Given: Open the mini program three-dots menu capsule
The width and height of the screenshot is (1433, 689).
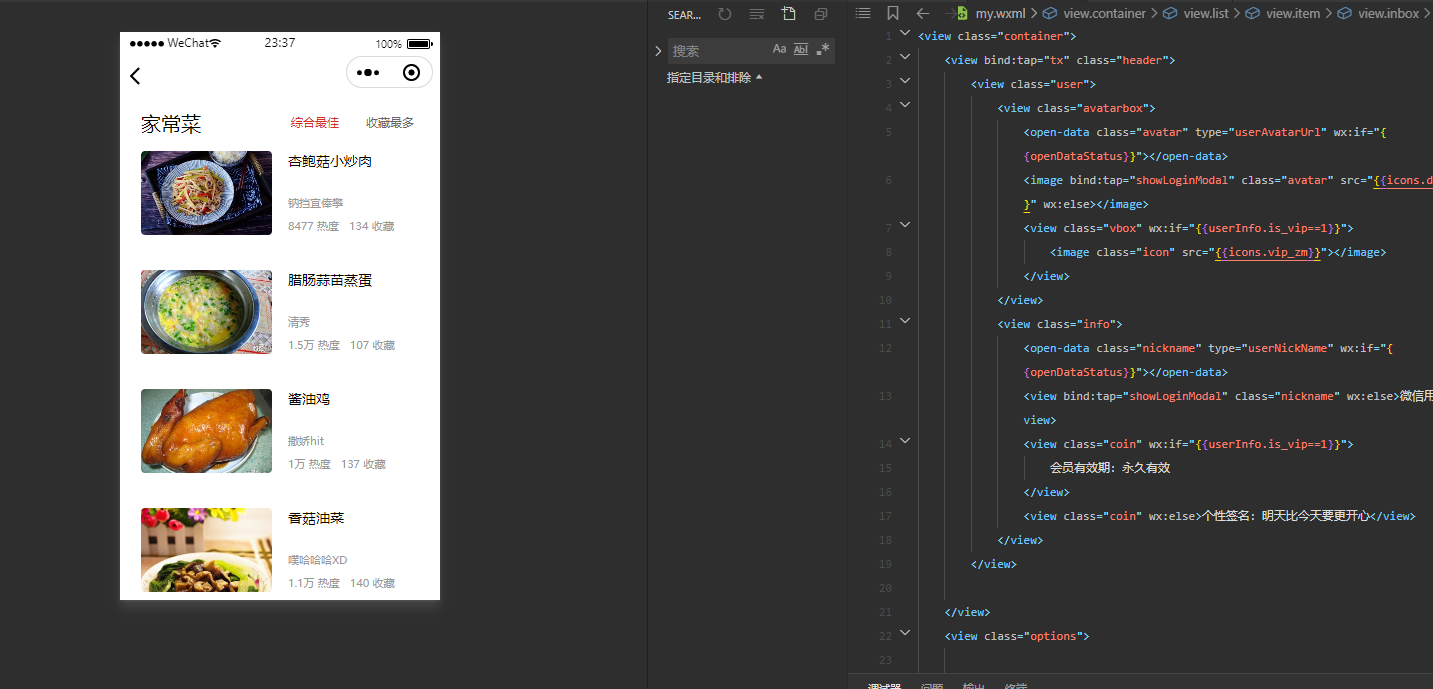Looking at the screenshot, I should pos(368,73).
